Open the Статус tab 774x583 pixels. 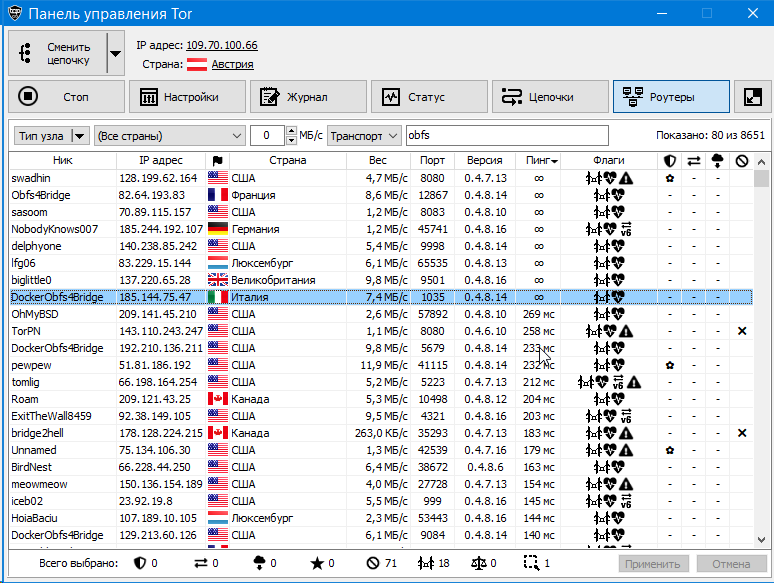[429, 97]
